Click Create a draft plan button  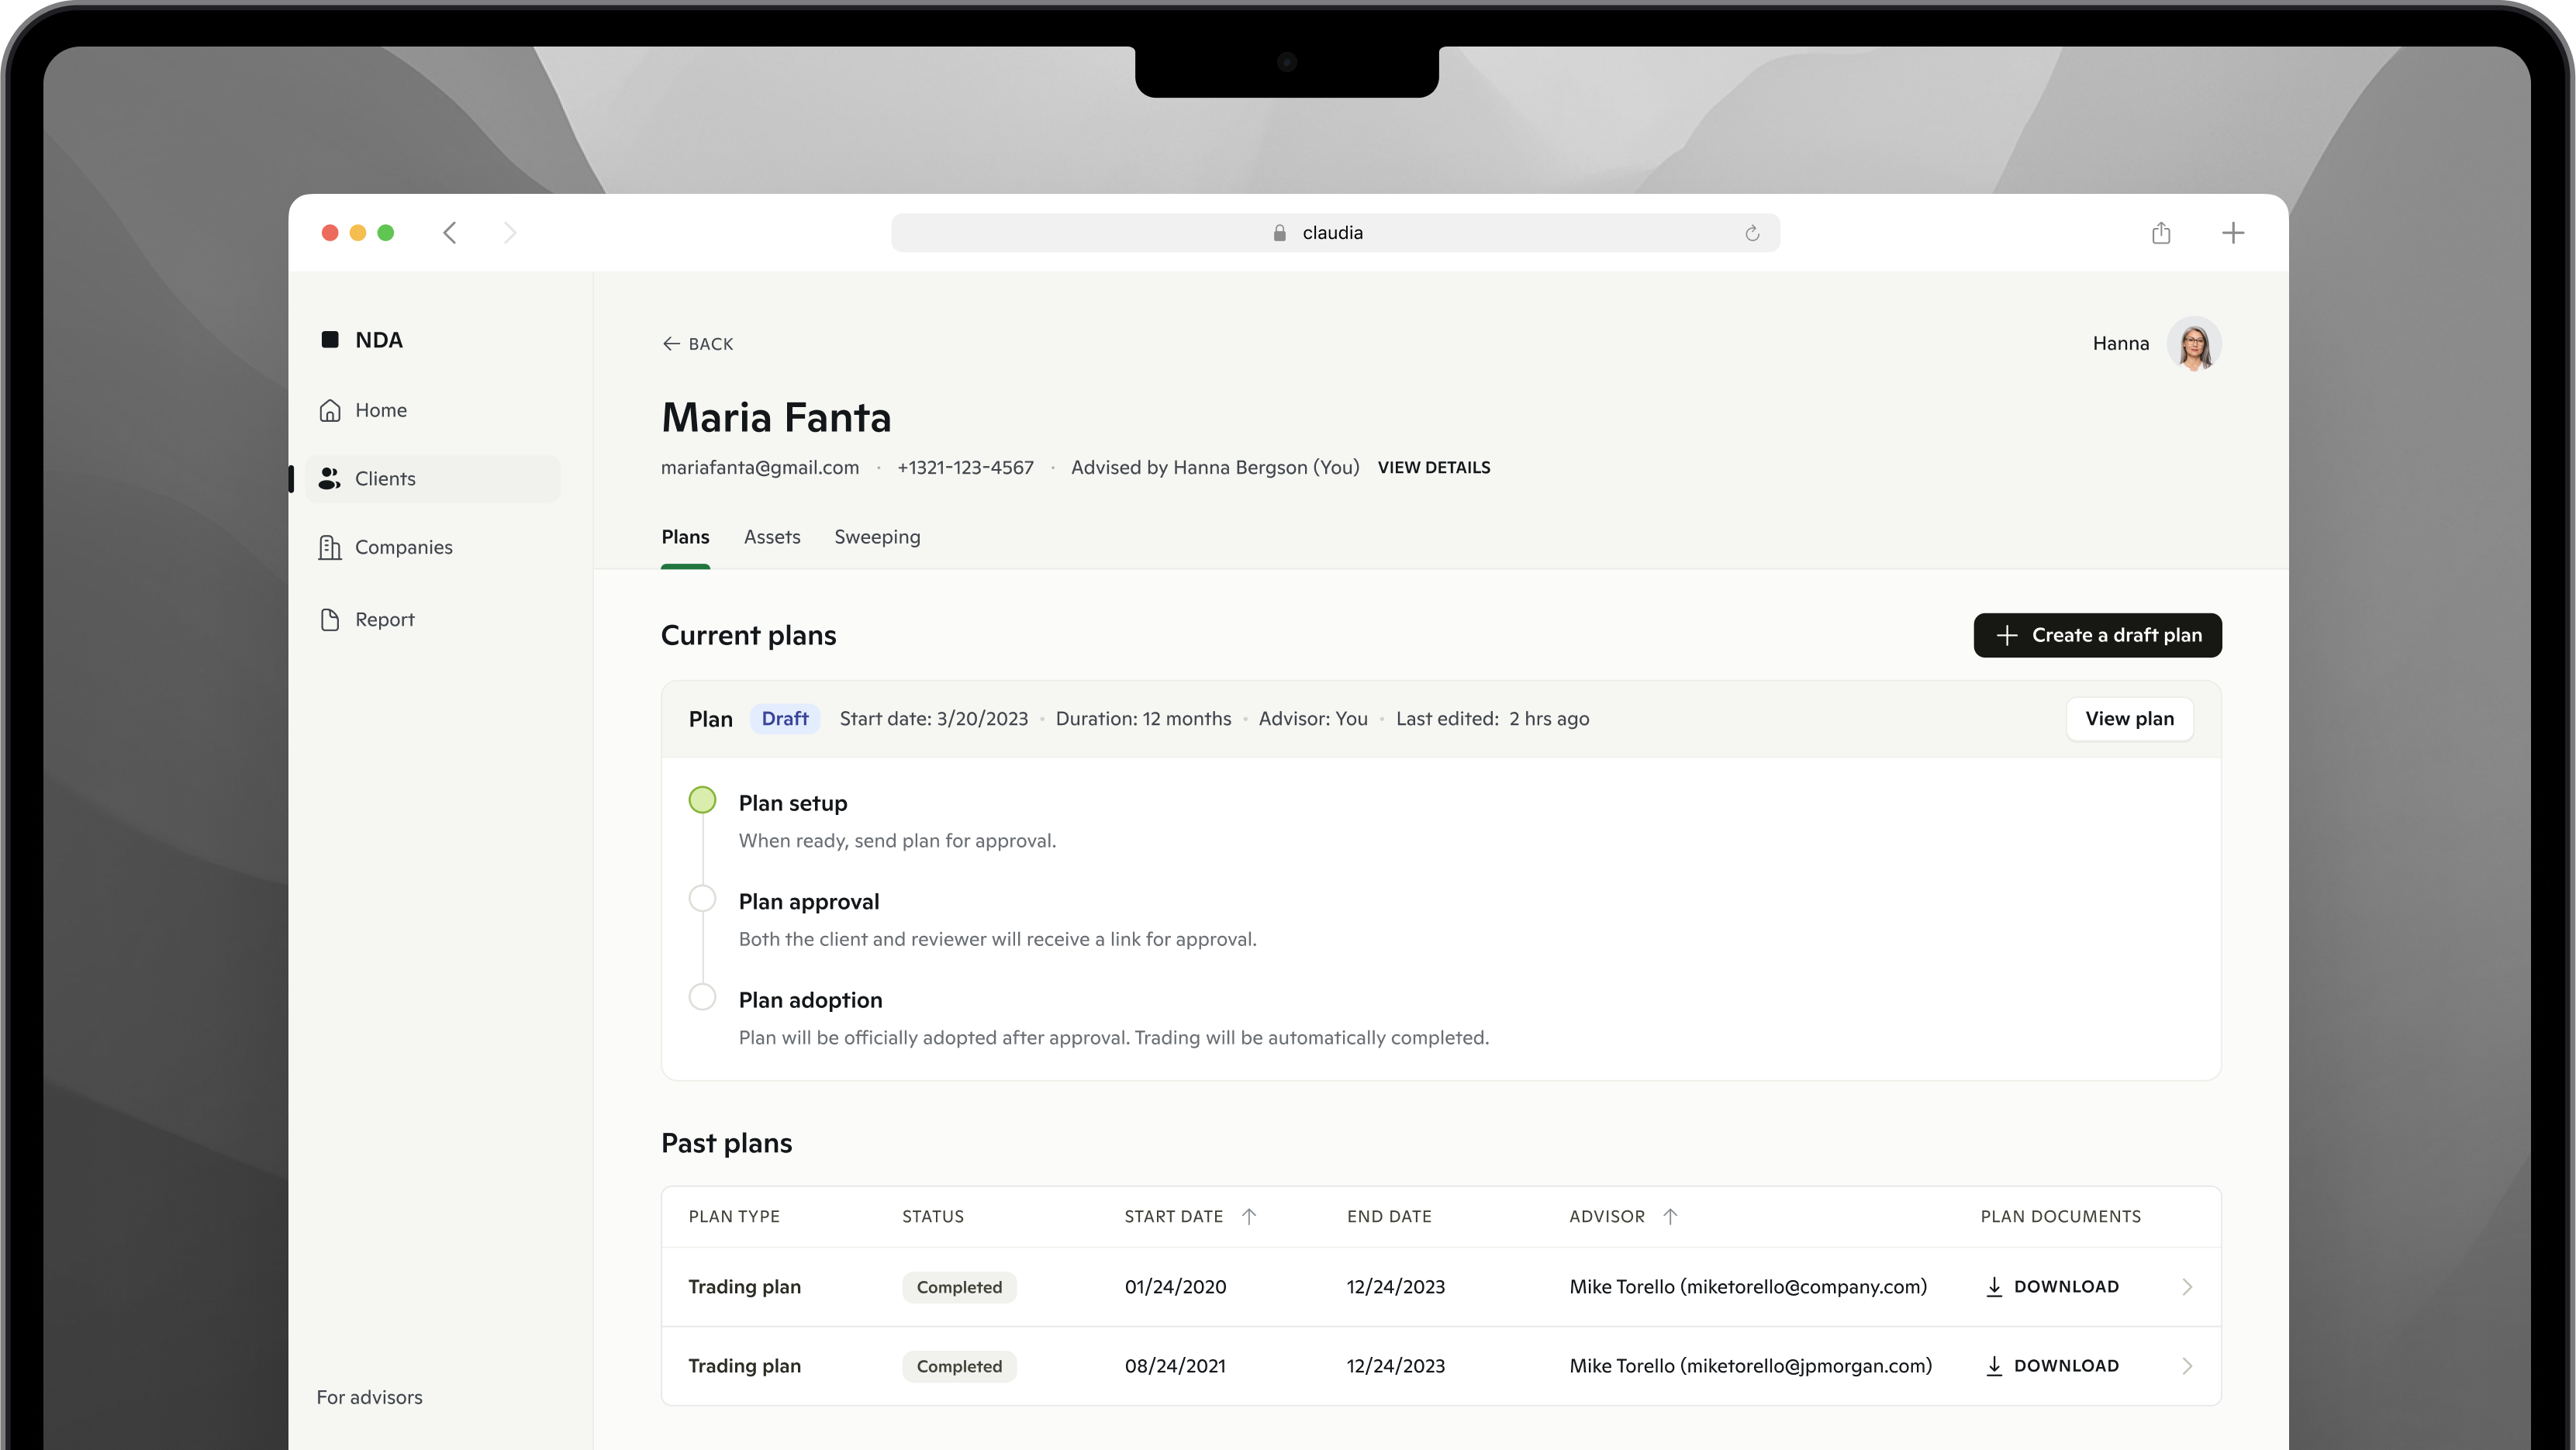tap(2097, 635)
